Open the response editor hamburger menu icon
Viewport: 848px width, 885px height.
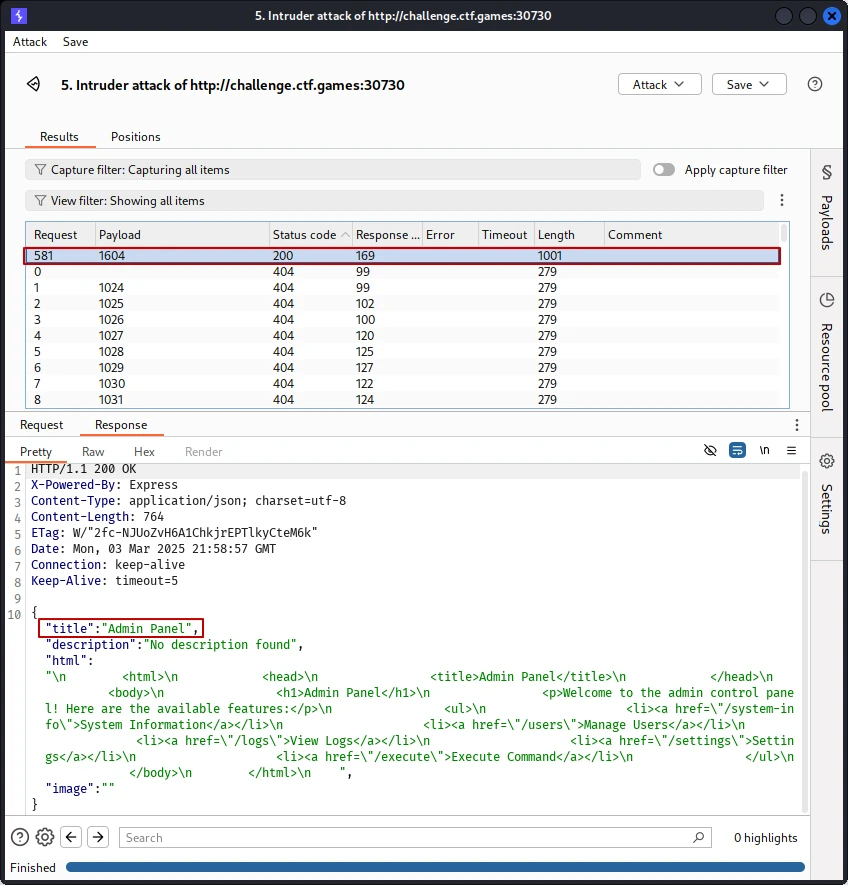point(791,450)
